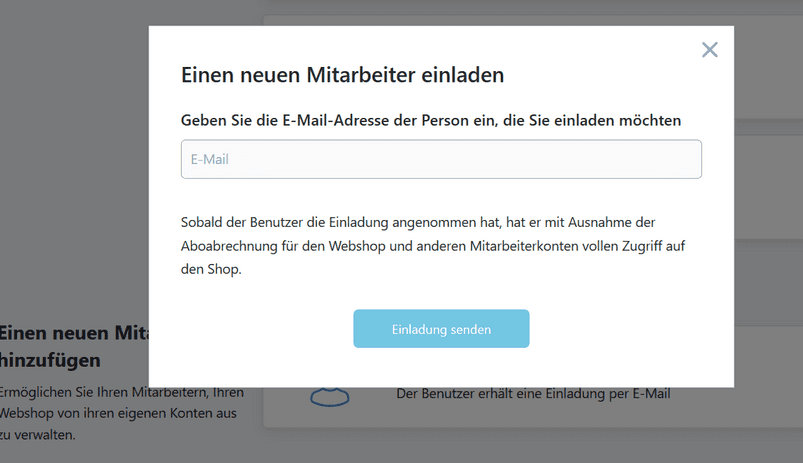Screen dimensions: 803x463
Task: Click background text 'Der Benutzer erhält eine Einladung per E-Mail'
Action: [x=533, y=394]
